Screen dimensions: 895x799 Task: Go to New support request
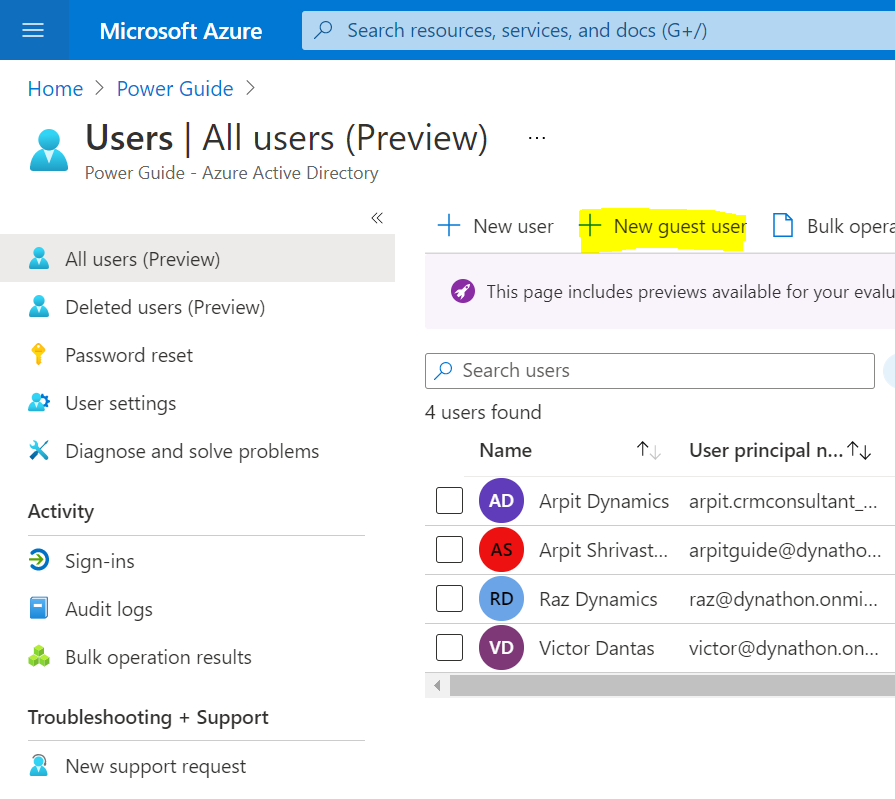(x=155, y=767)
